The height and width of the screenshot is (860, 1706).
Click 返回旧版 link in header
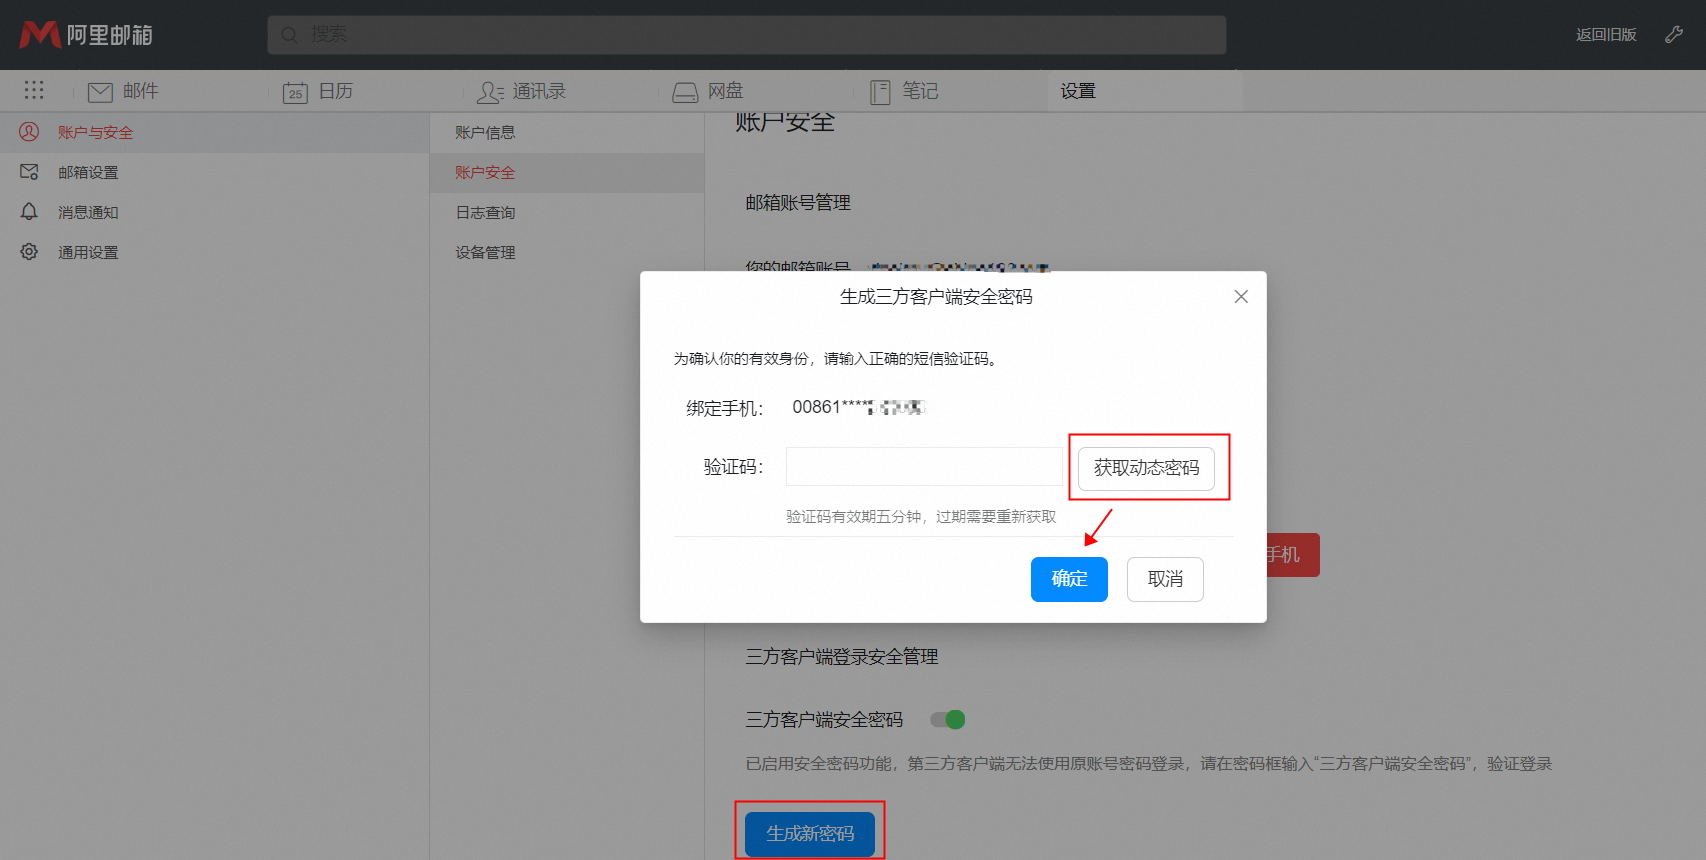coord(1606,35)
